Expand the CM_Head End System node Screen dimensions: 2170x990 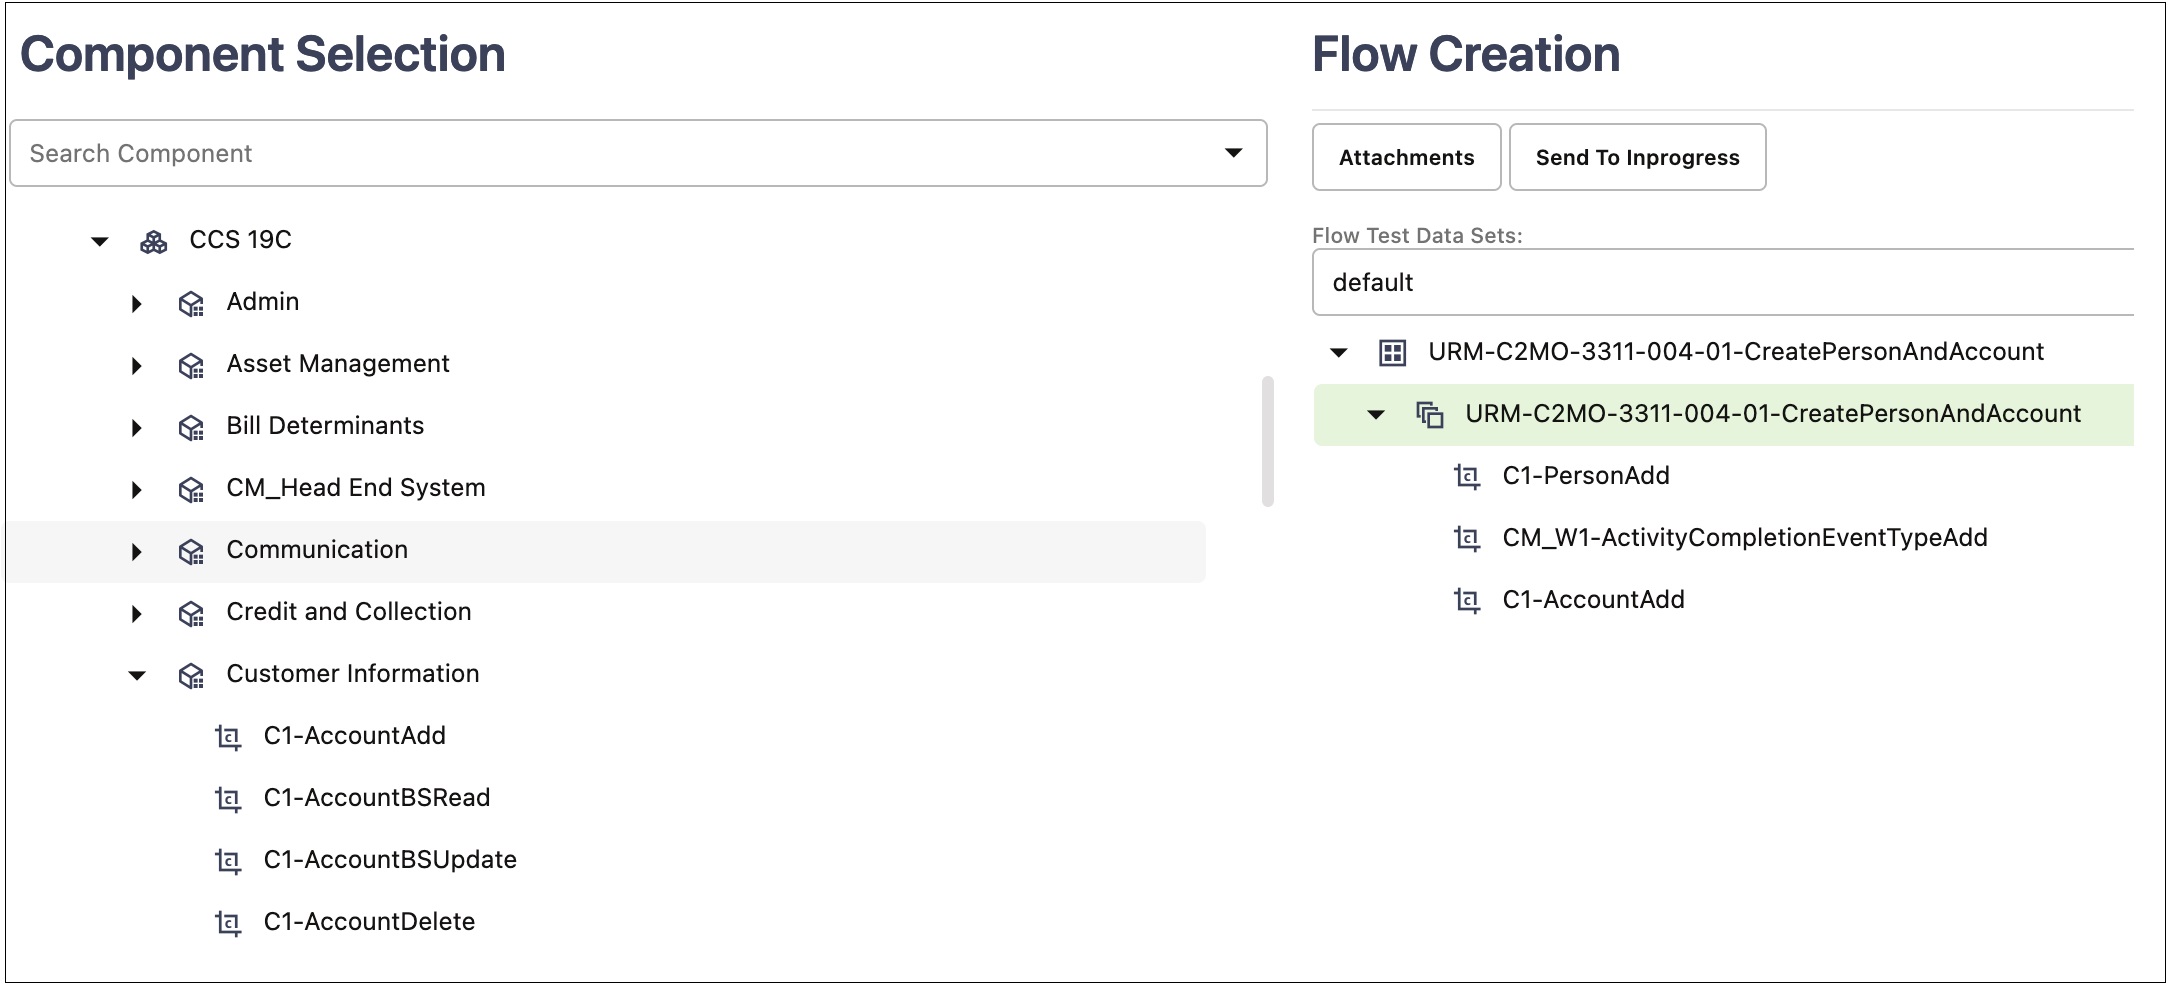(x=137, y=489)
